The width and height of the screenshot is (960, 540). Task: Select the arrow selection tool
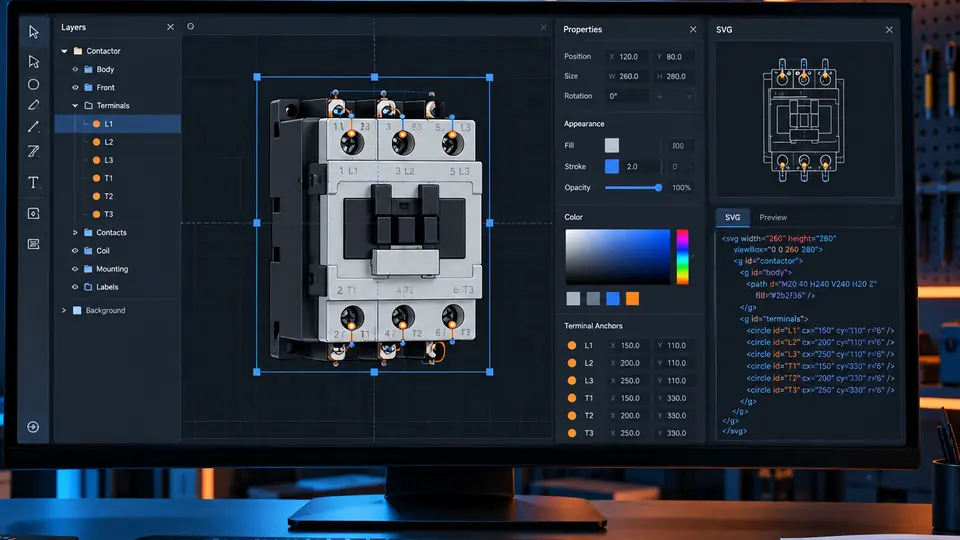coord(34,32)
